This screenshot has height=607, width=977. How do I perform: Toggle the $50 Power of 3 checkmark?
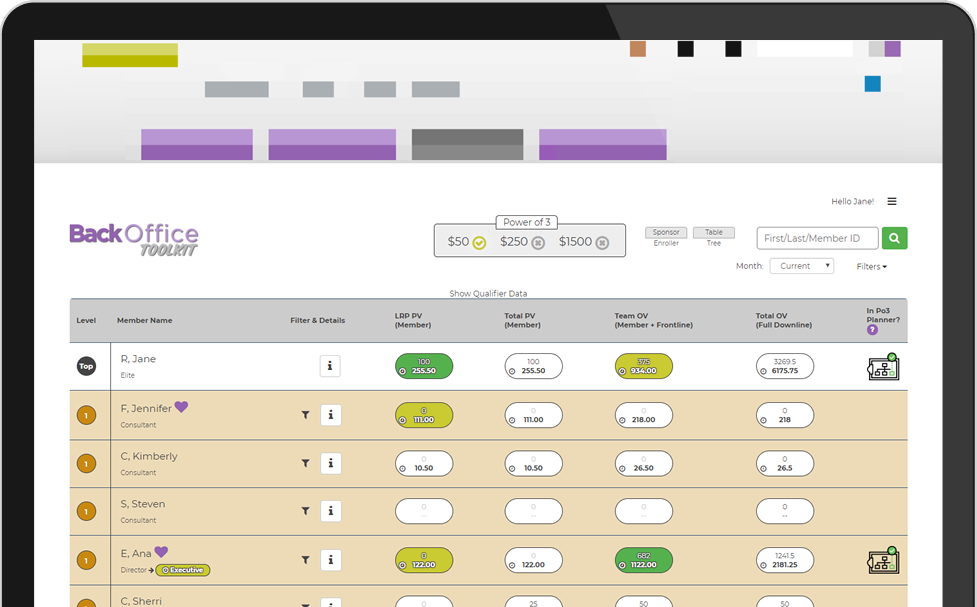(479, 242)
